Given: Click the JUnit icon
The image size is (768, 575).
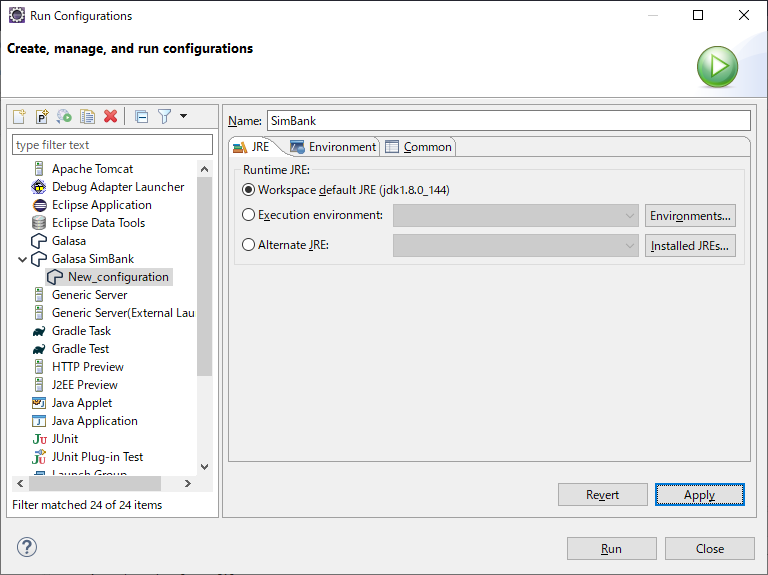Looking at the screenshot, I should click(39, 439).
